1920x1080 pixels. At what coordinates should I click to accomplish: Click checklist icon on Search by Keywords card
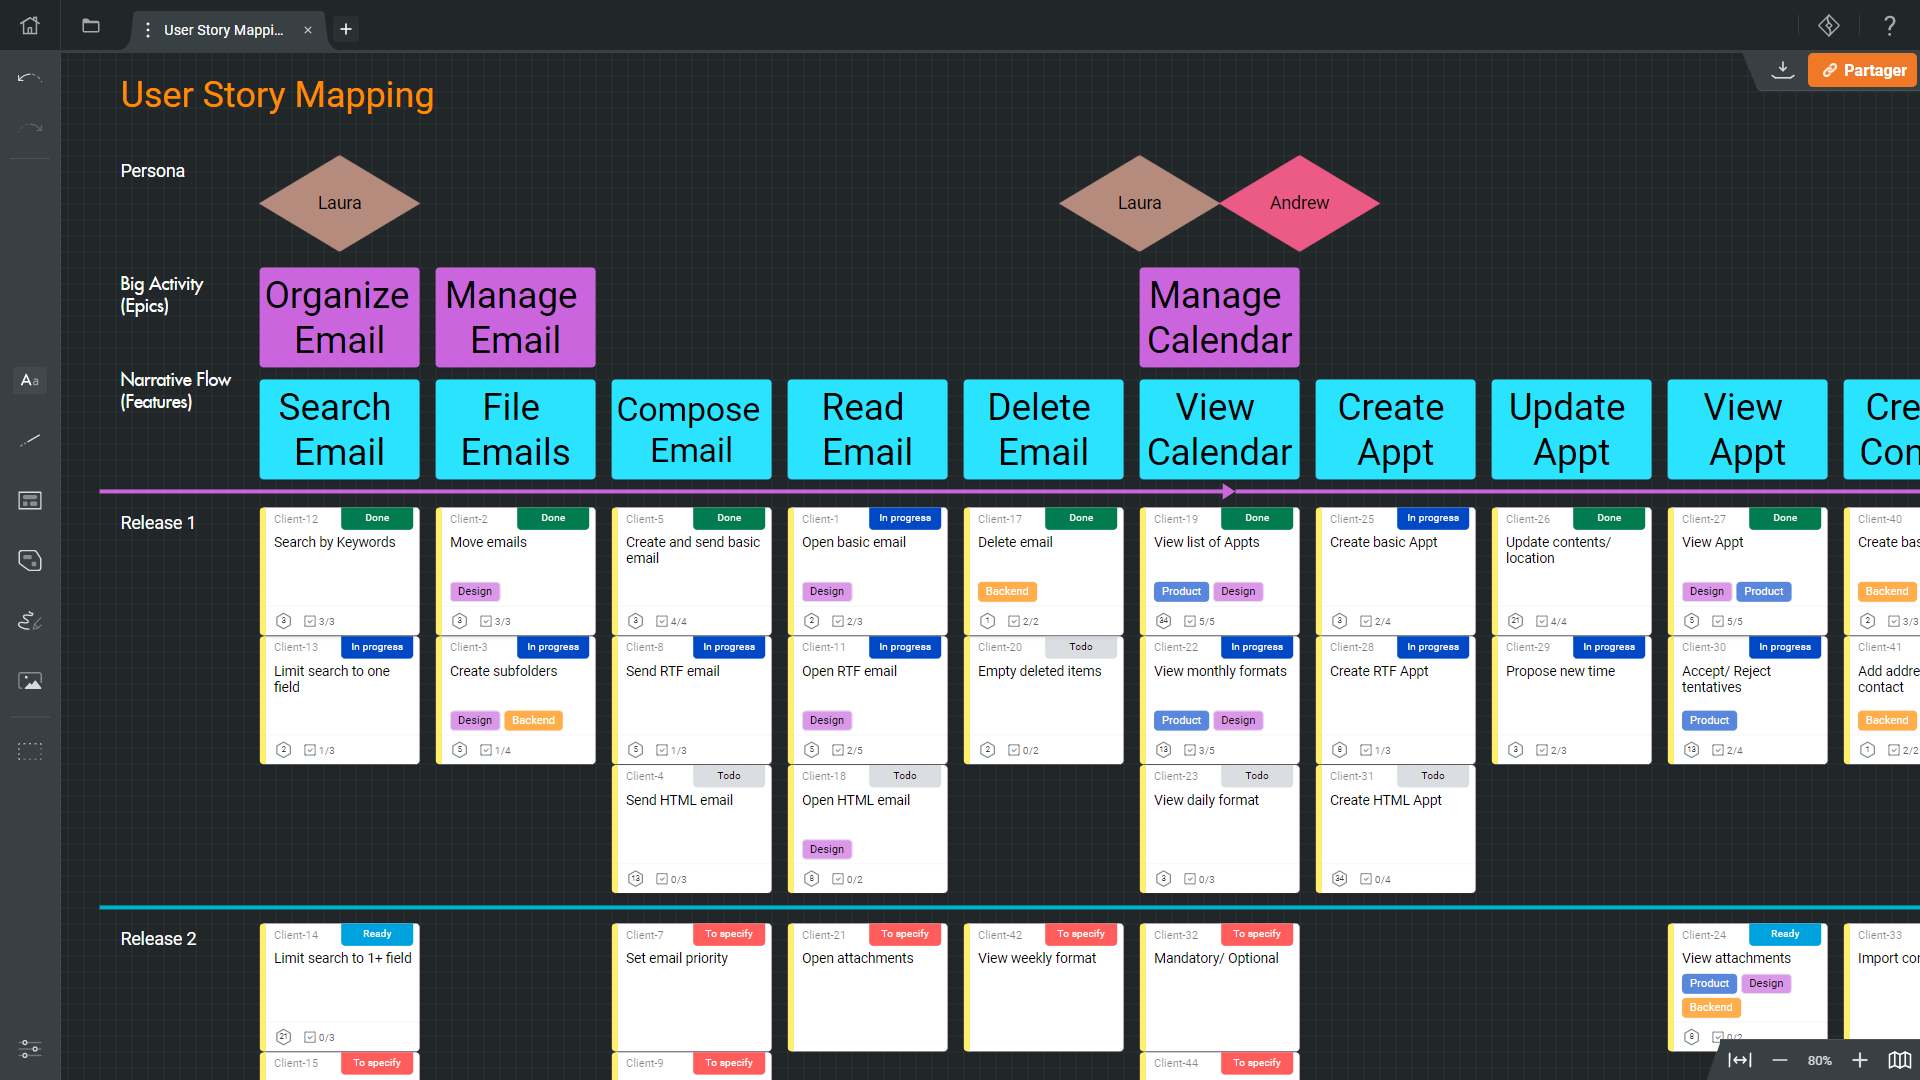pos(310,621)
